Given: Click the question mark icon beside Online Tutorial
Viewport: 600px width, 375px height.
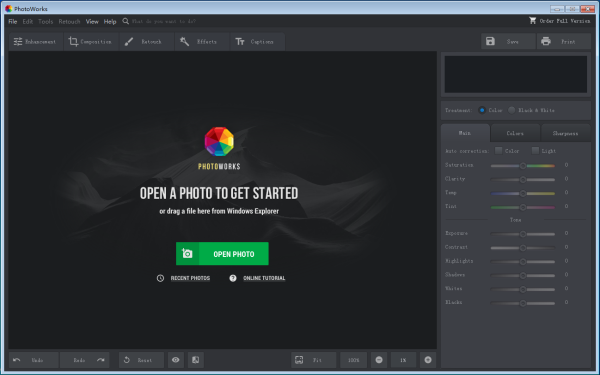Looking at the screenshot, I should click(233, 278).
